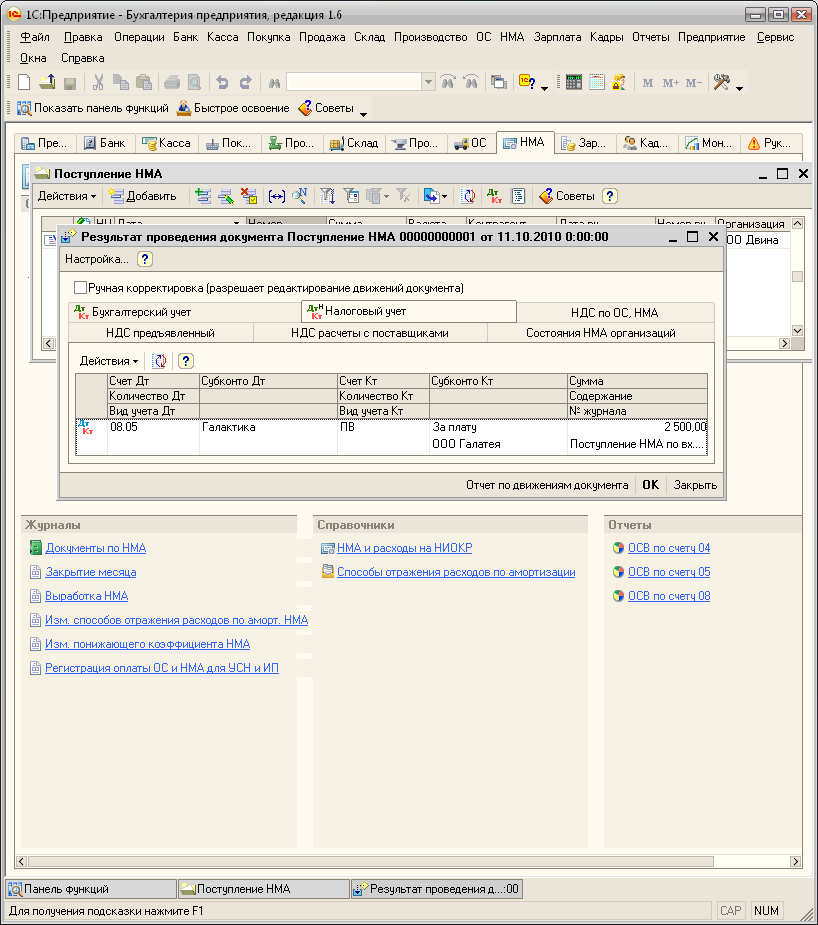
Task: Click Отчет по движениям документа button
Action: point(547,485)
